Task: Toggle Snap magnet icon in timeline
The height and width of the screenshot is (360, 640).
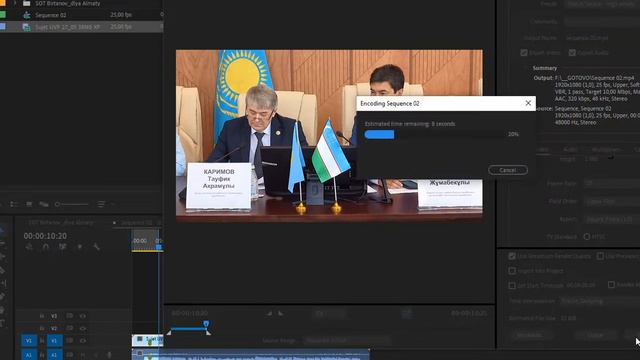Action: [x=46, y=247]
